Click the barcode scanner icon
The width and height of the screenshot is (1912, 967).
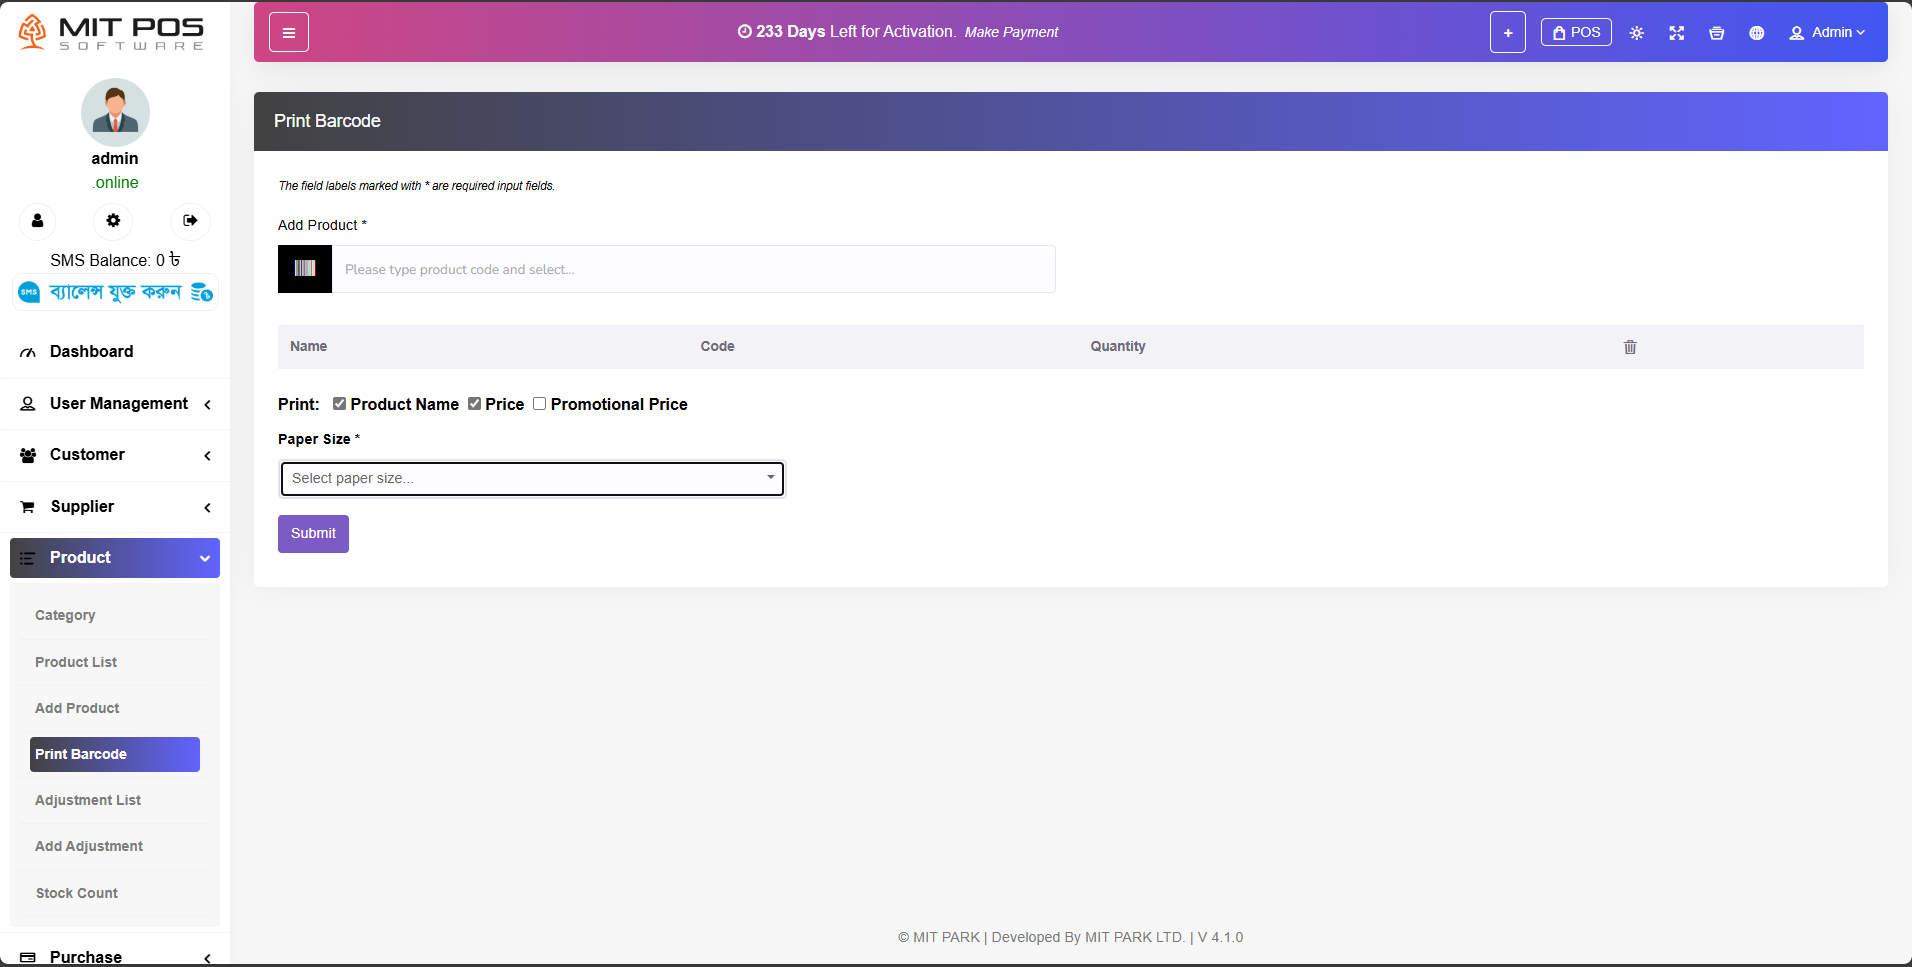pos(305,269)
